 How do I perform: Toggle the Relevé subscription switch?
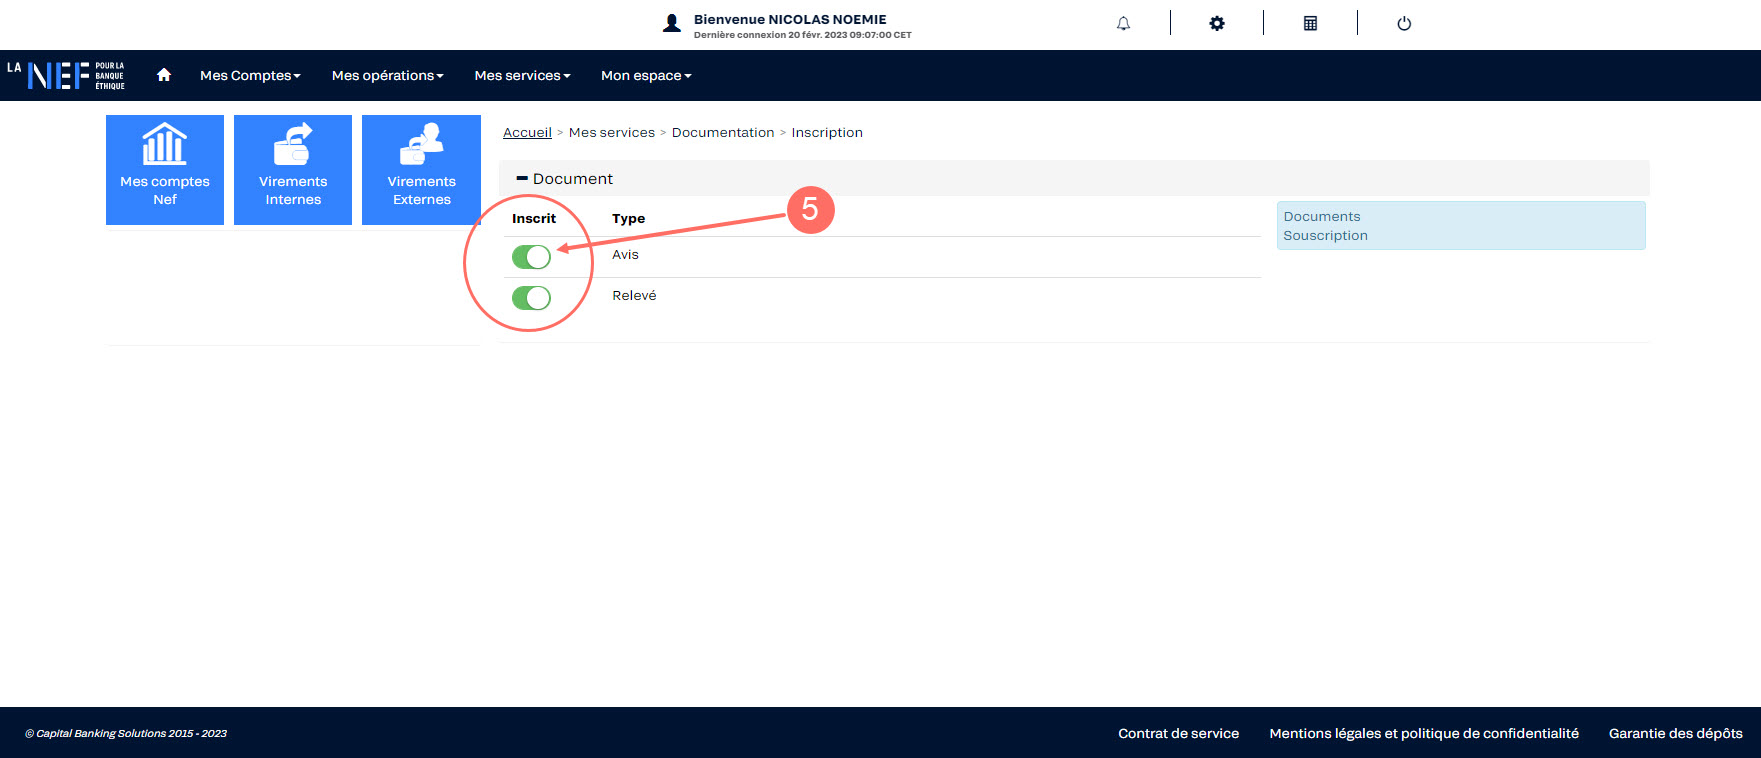click(x=531, y=298)
